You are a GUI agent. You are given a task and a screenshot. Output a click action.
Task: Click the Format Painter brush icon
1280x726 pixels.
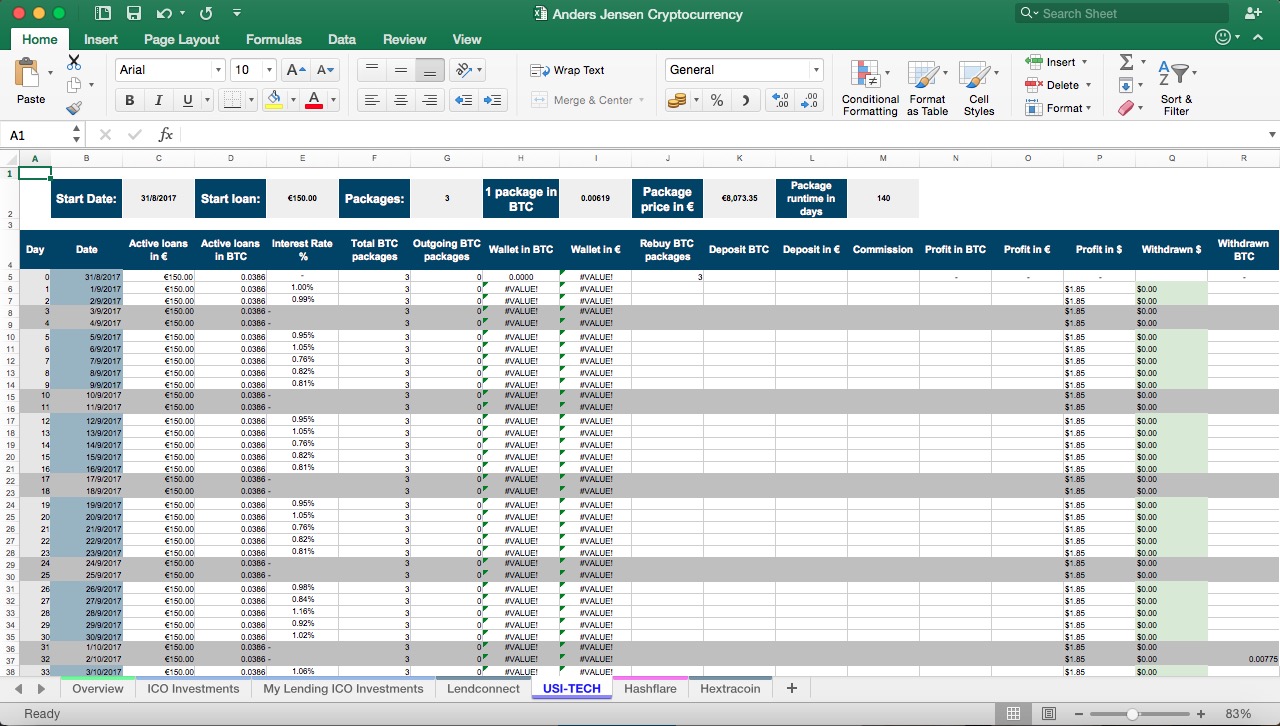74,108
